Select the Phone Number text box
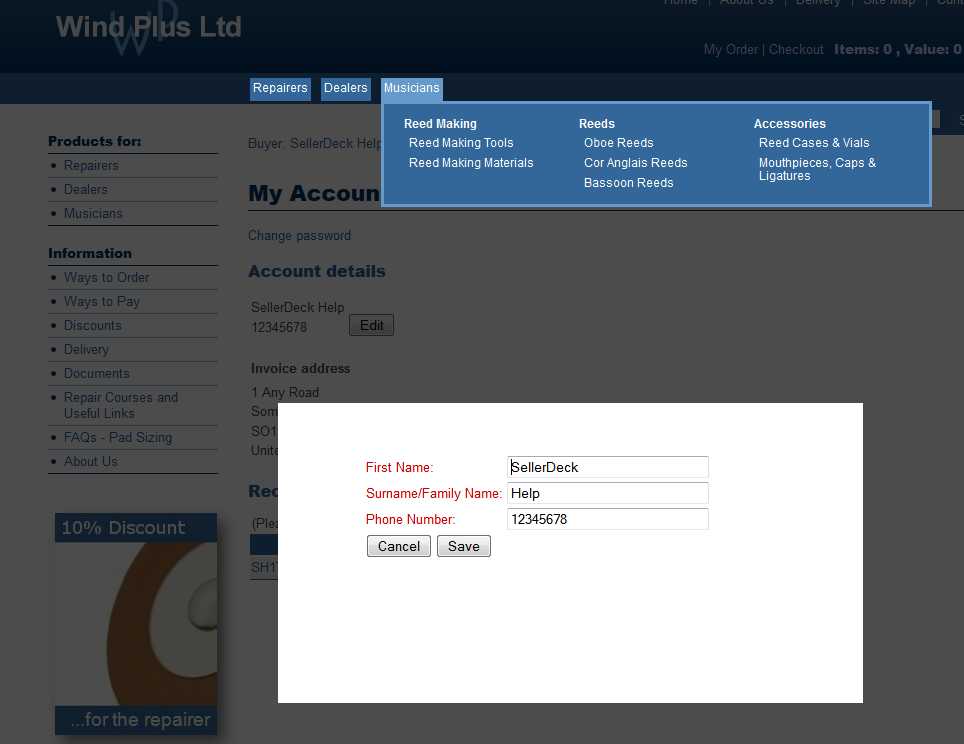Screen dimensions: 964x744 pyautogui.click(x=607, y=519)
